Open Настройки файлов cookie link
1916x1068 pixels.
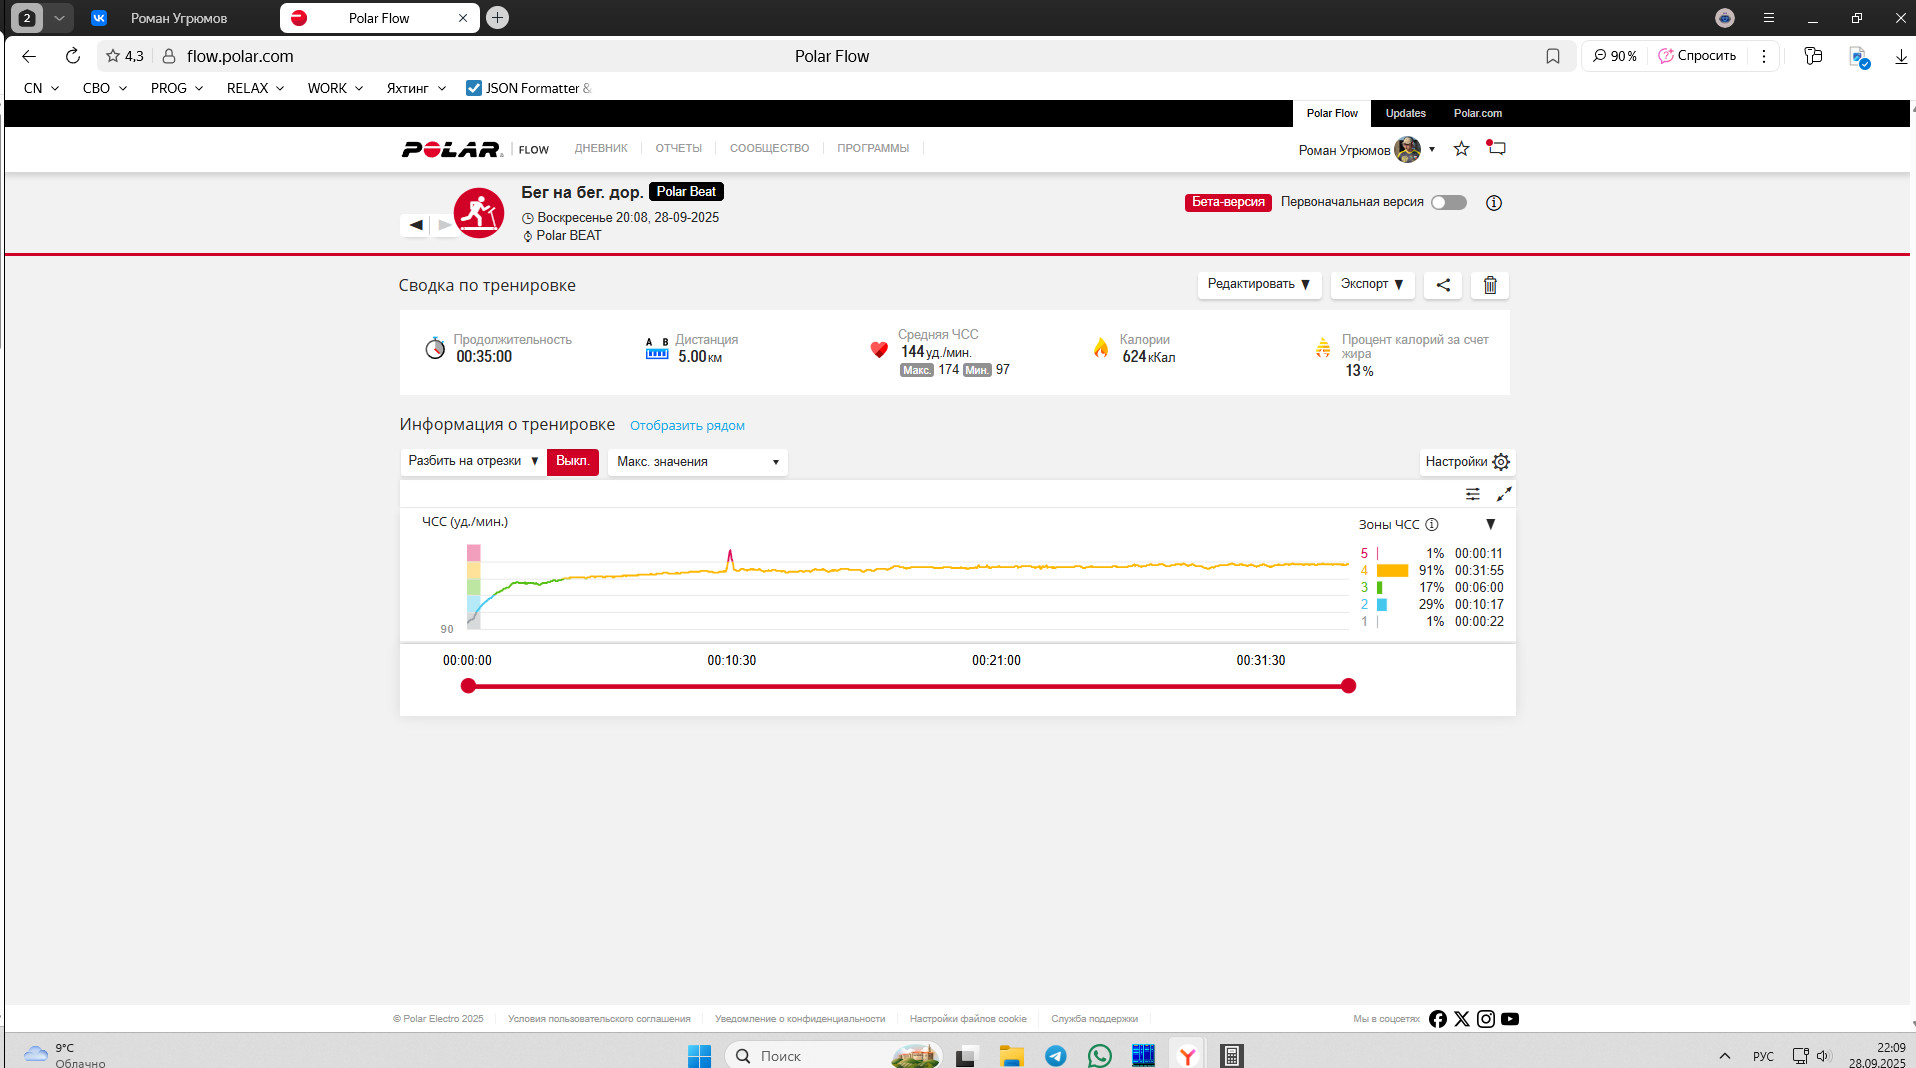pos(968,1019)
